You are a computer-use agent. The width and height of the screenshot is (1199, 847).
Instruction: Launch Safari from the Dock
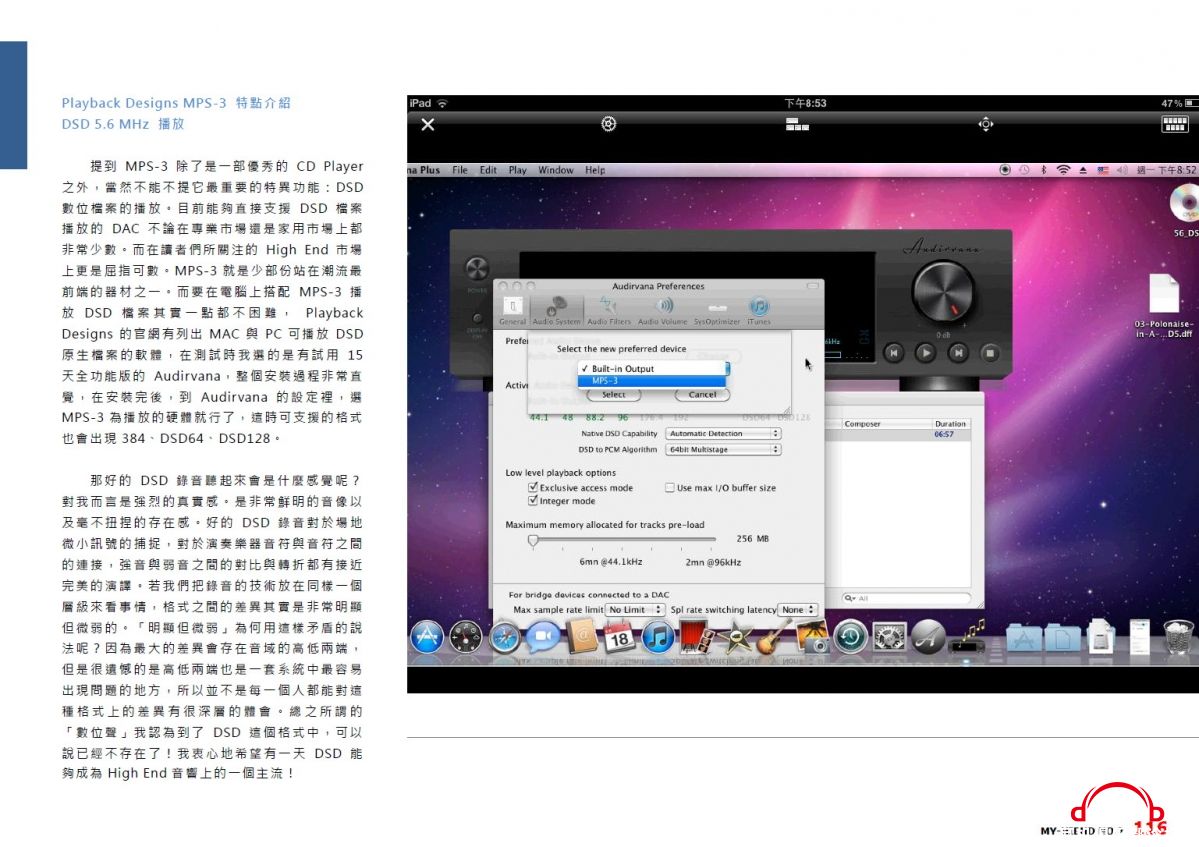[505, 637]
